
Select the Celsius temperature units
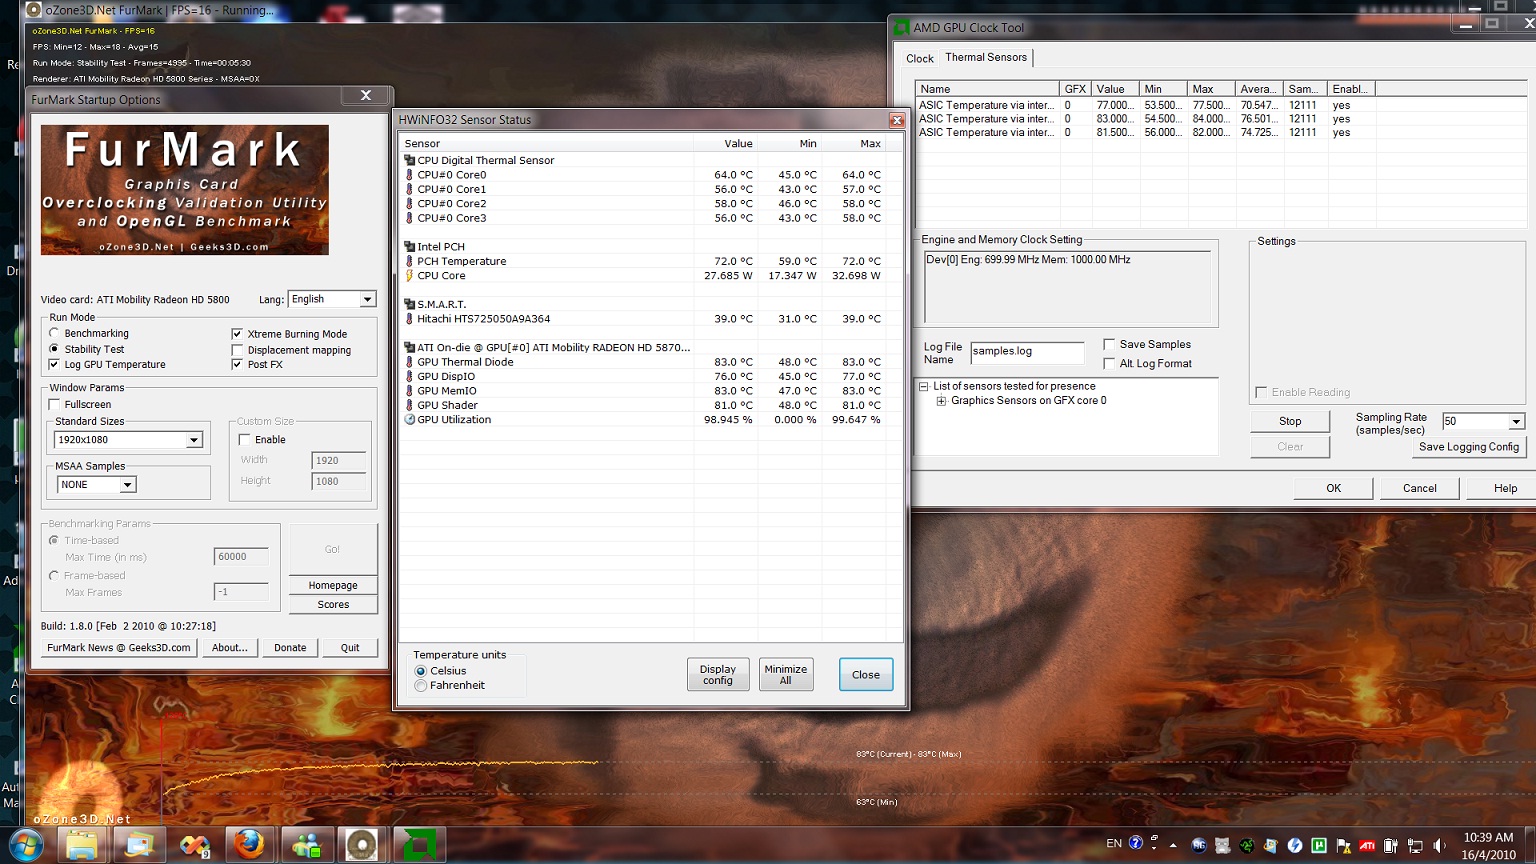[421, 671]
